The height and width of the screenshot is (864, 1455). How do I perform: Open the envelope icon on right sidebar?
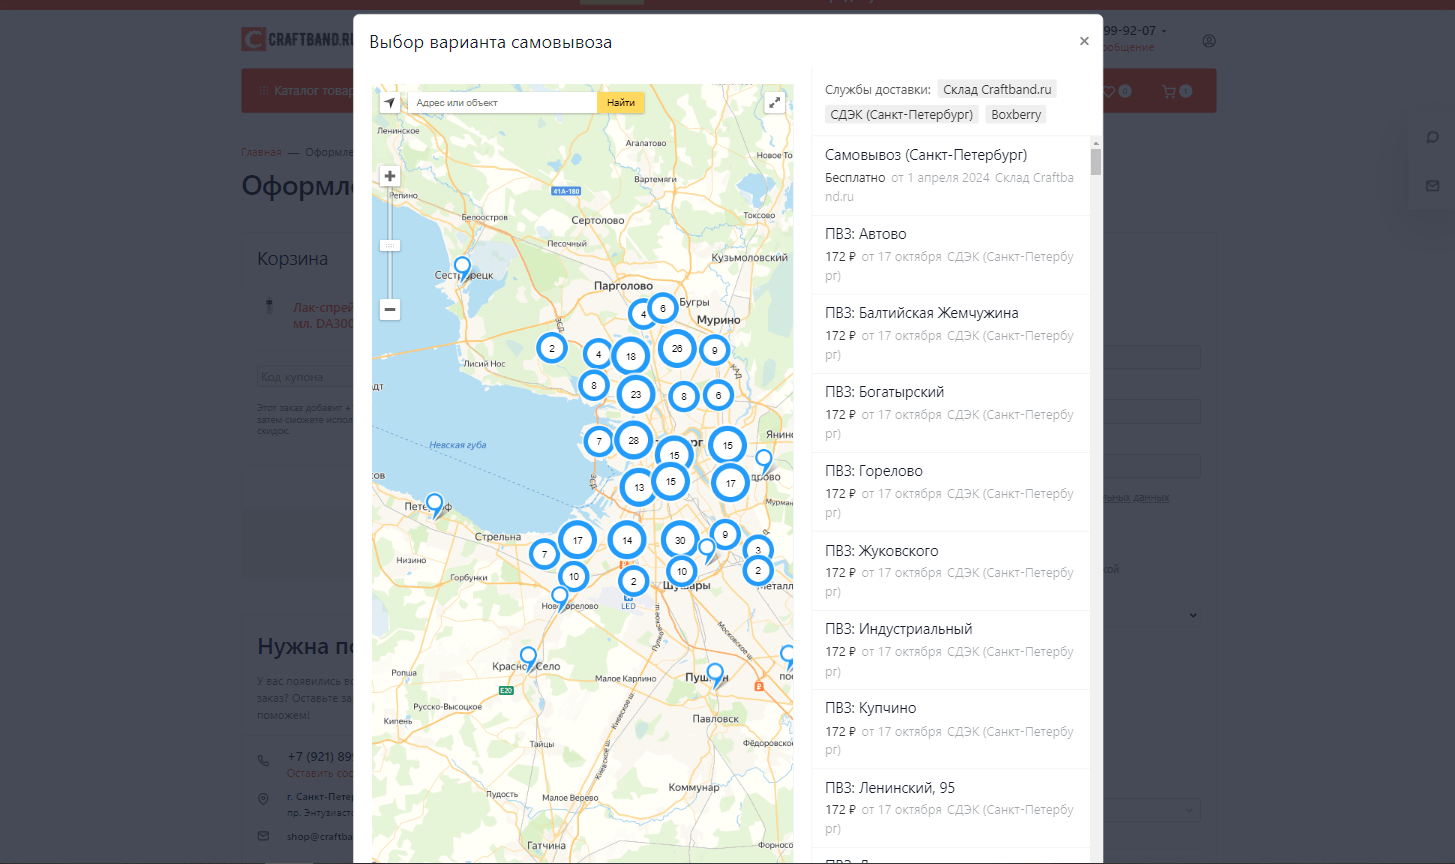point(1432,186)
